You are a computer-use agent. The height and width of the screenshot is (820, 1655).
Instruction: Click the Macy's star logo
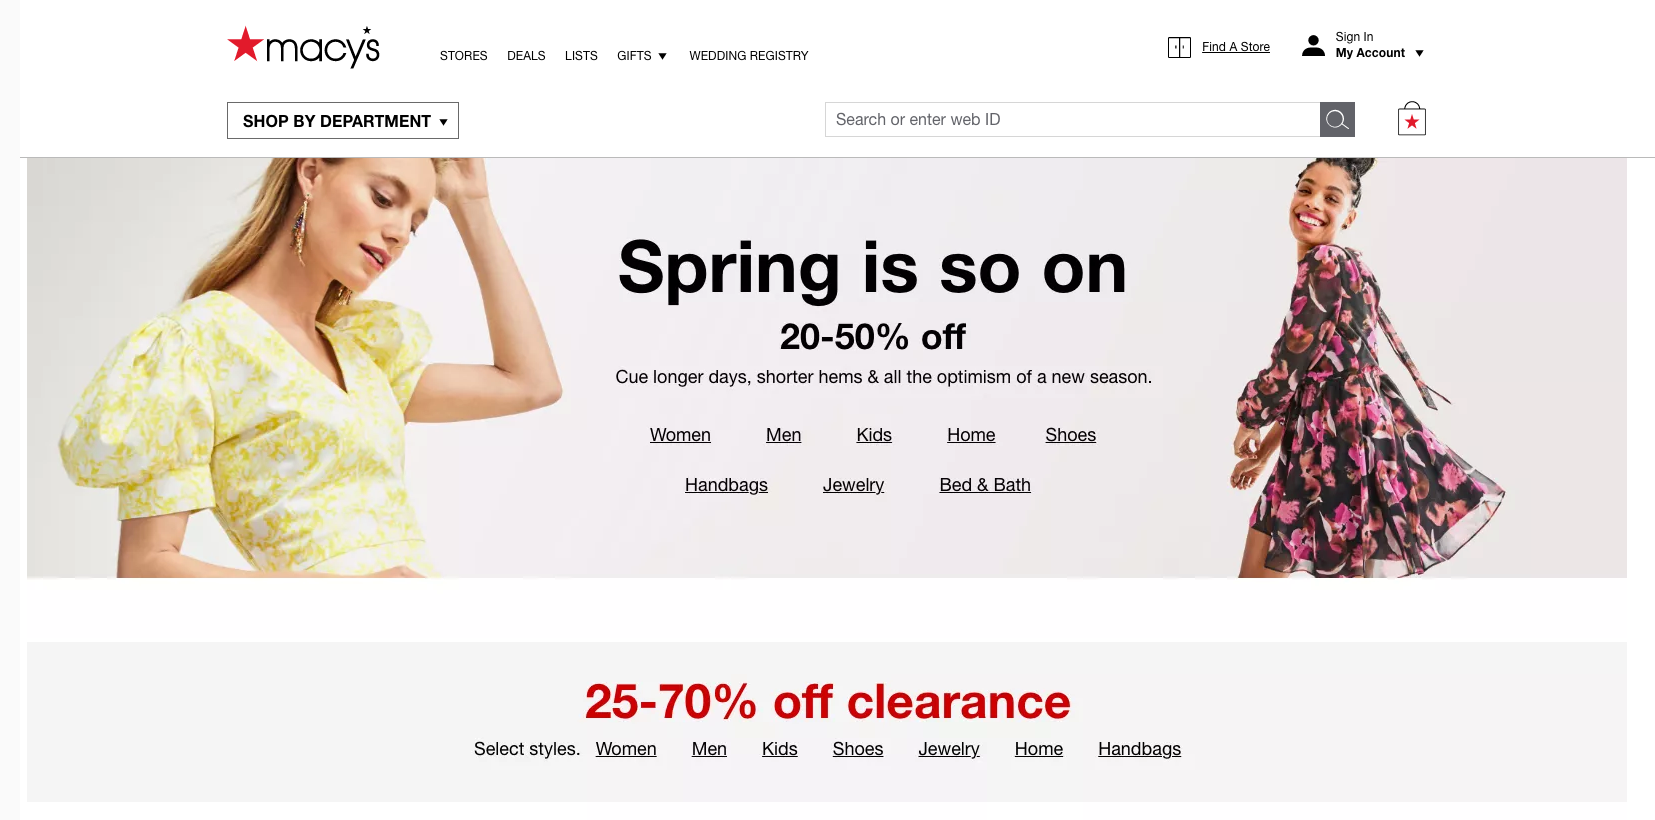coord(303,46)
